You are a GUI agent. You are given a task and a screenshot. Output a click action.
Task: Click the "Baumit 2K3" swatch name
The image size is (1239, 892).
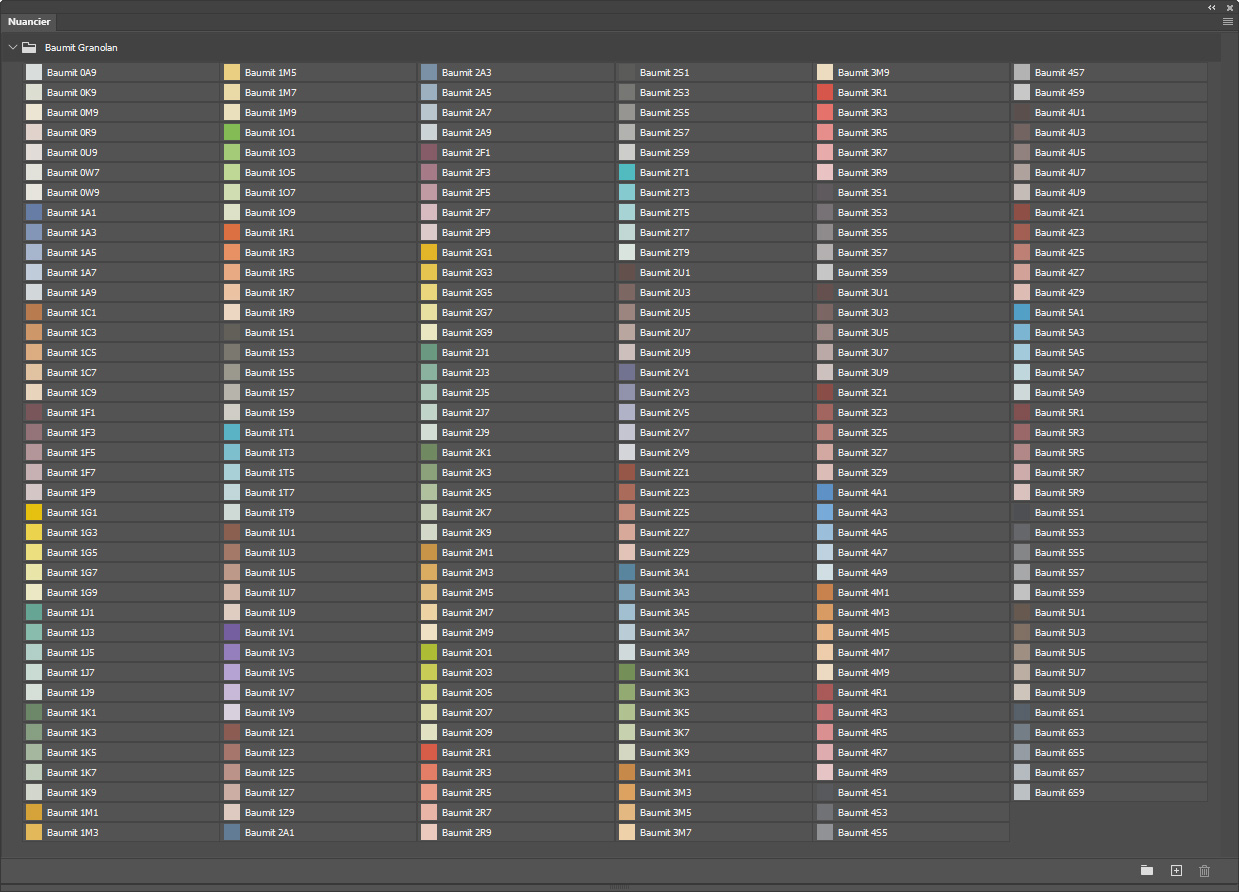[x=467, y=472]
